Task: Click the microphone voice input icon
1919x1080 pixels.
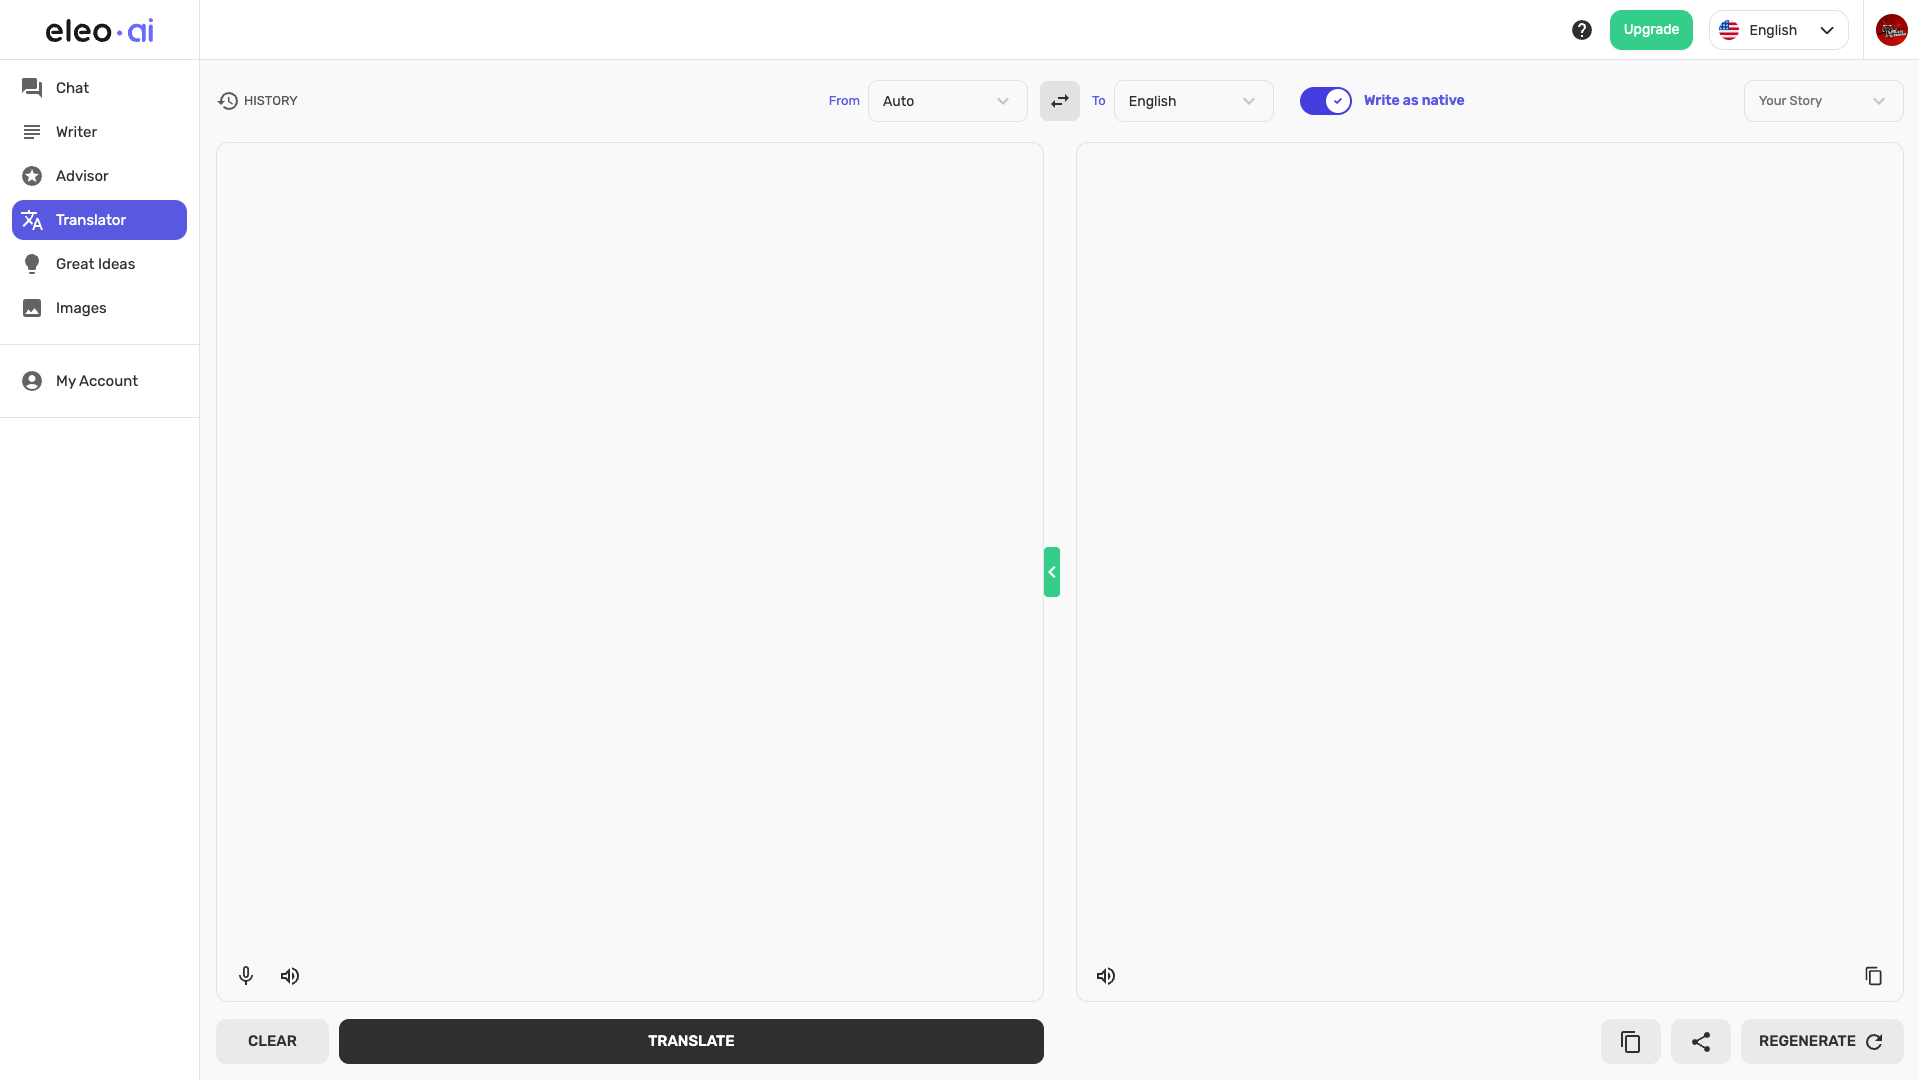Action: 246,976
